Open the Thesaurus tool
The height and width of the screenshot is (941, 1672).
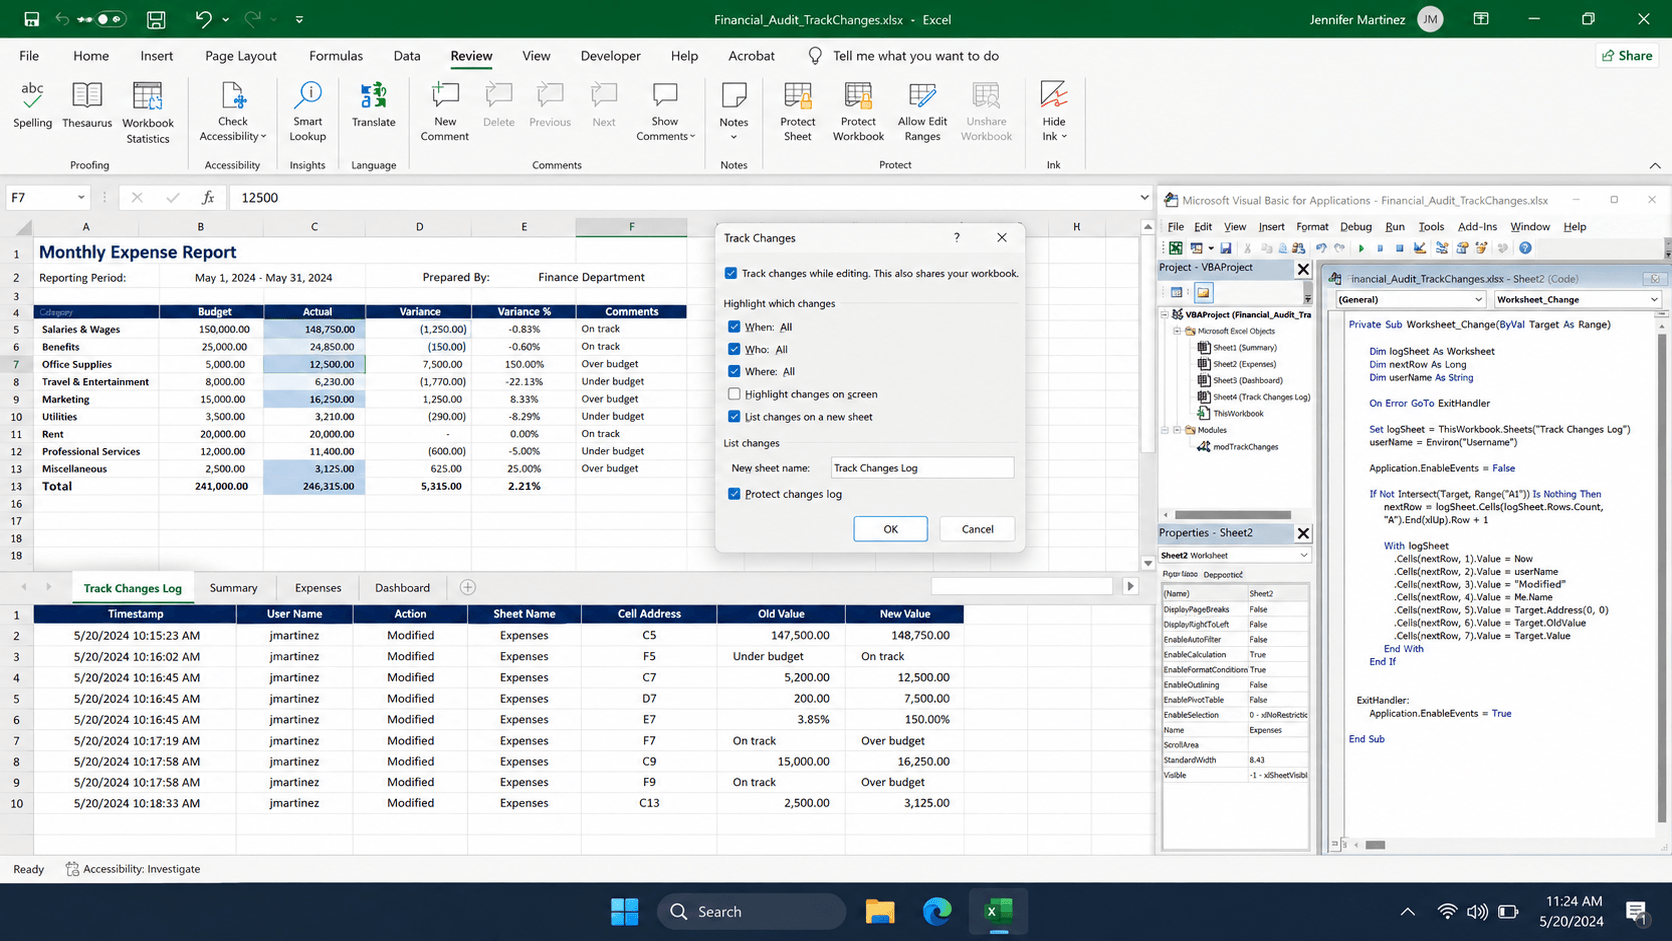(87, 106)
